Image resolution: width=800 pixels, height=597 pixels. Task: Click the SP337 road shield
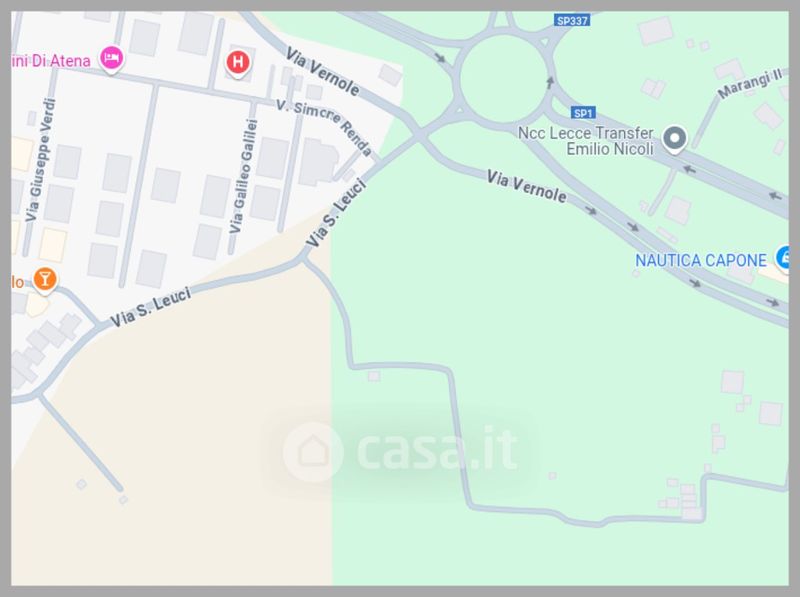[x=572, y=21]
